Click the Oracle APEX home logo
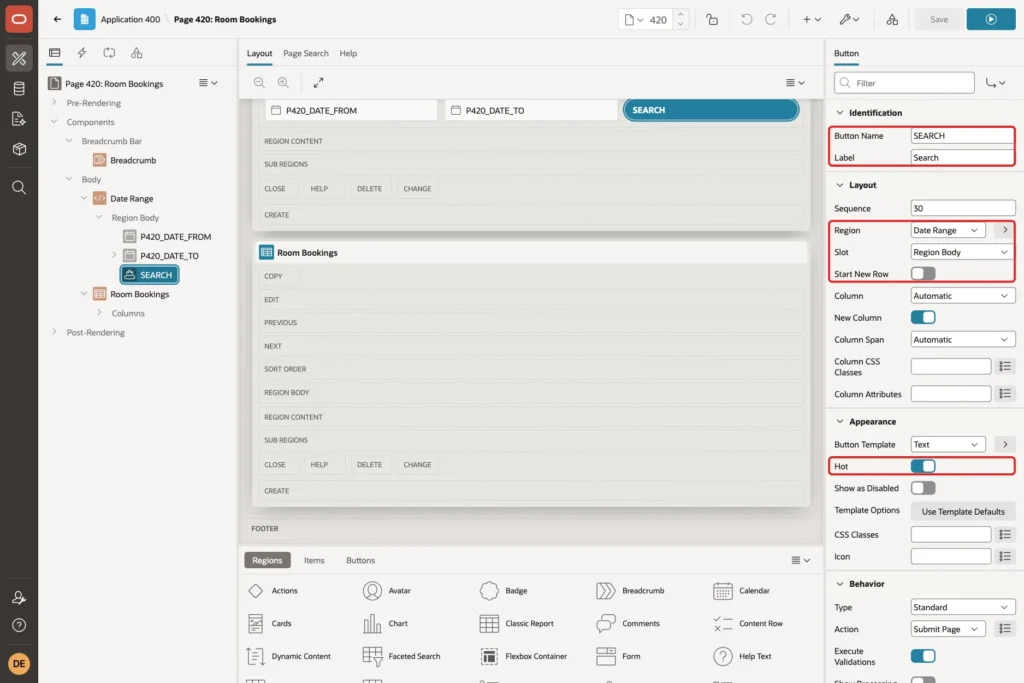The image size is (1024, 683). point(19,19)
